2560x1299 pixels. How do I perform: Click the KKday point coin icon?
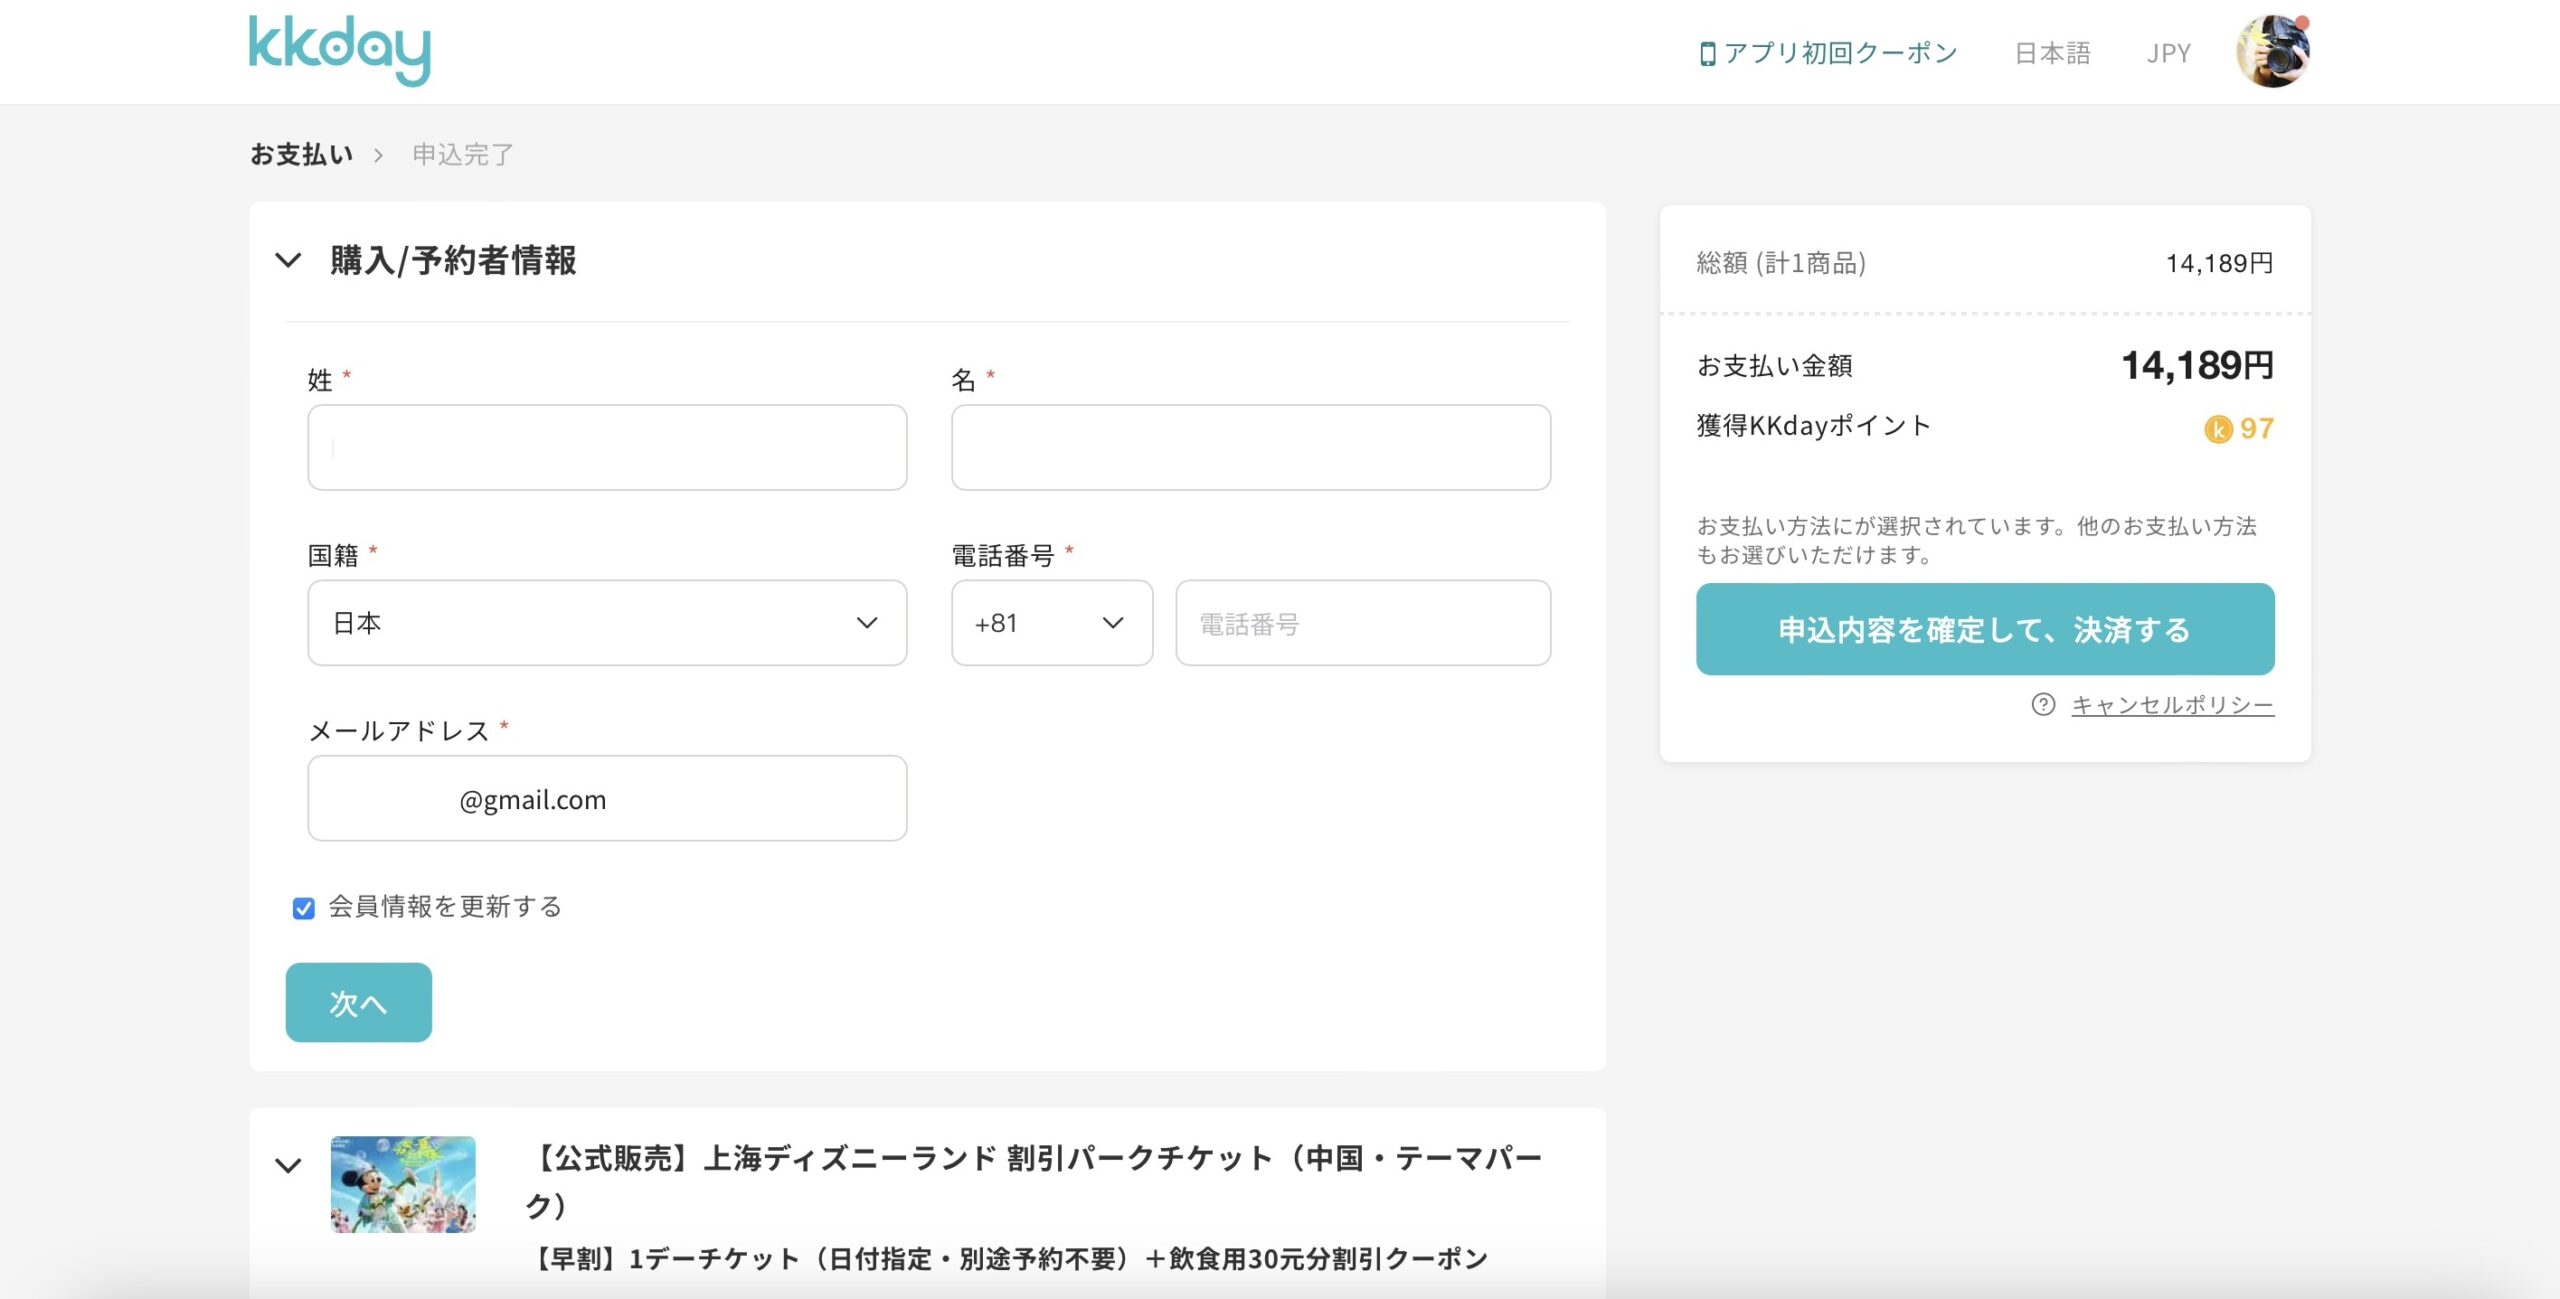(x=2218, y=429)
